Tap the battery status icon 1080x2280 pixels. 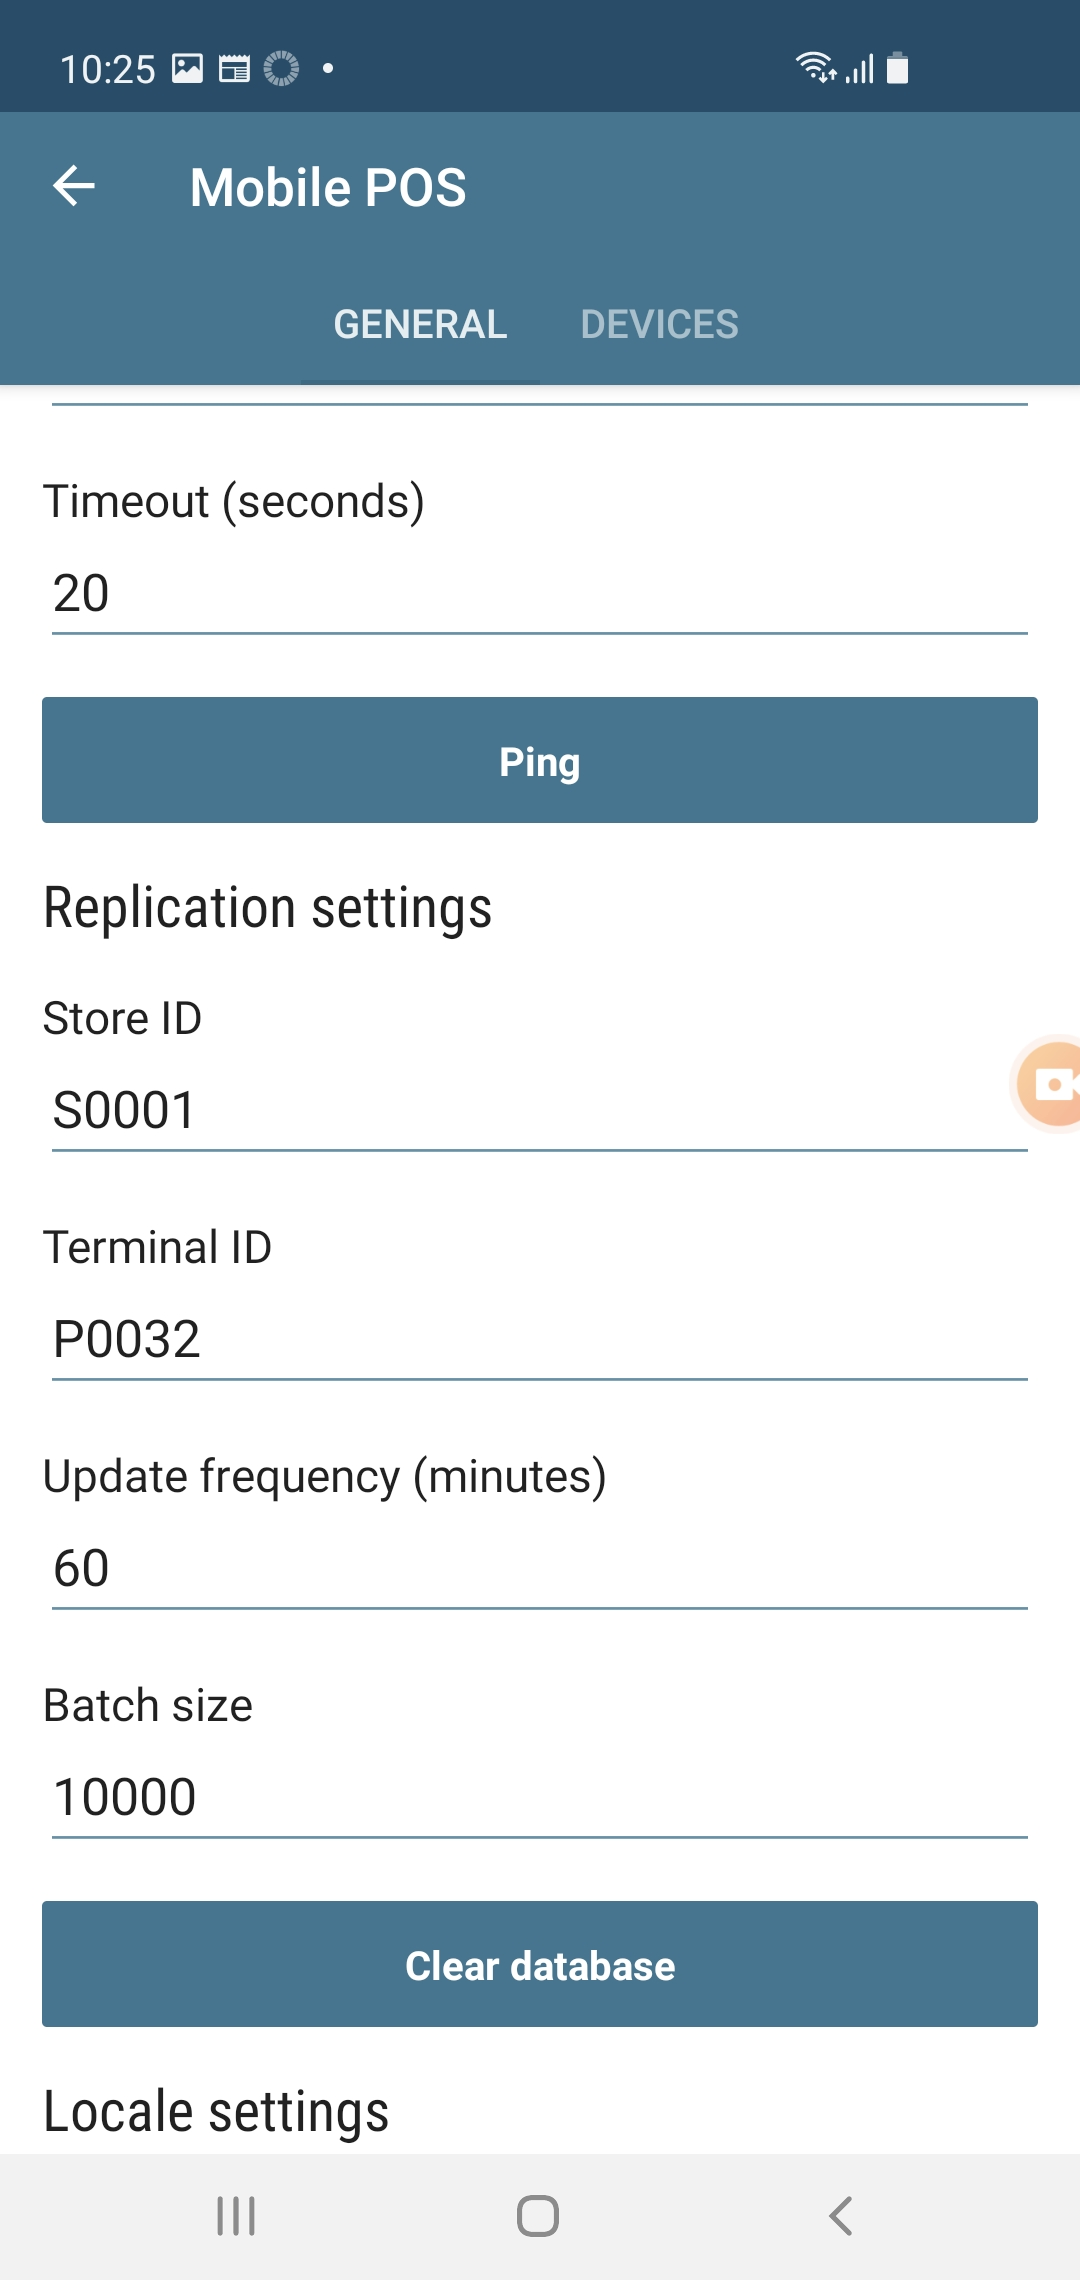pos(898,68)
